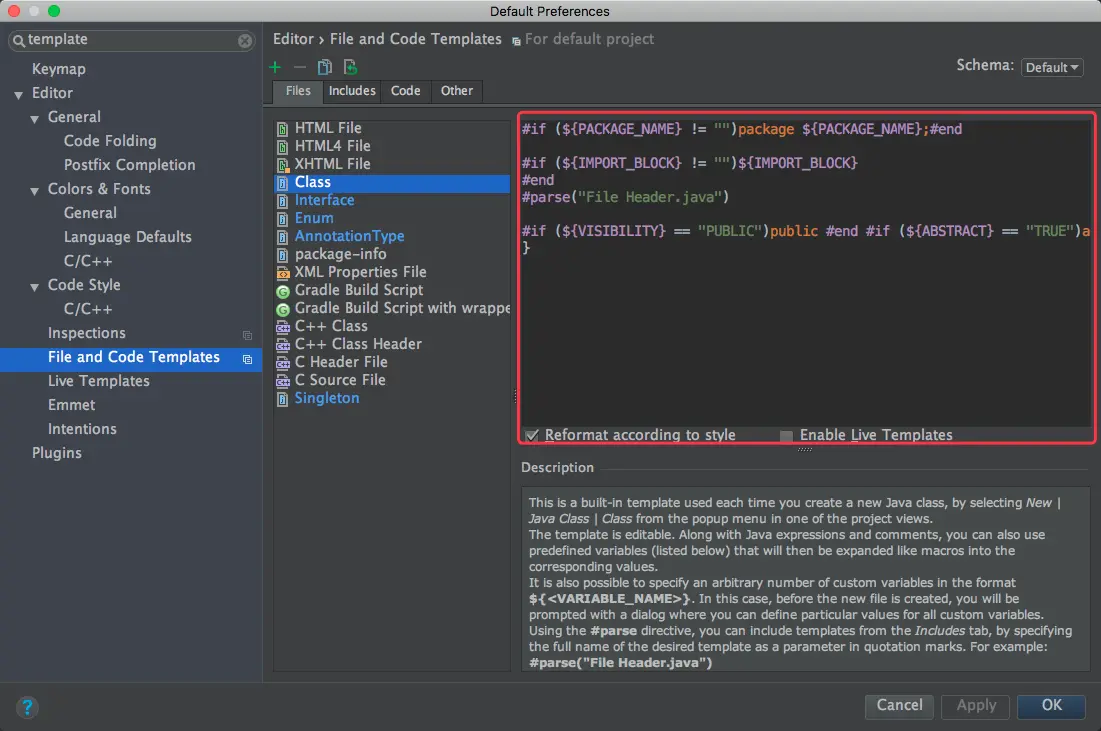Collapse the Editor tree node
This screenshot has height=731, width=1101.
[x=18, y=95]
